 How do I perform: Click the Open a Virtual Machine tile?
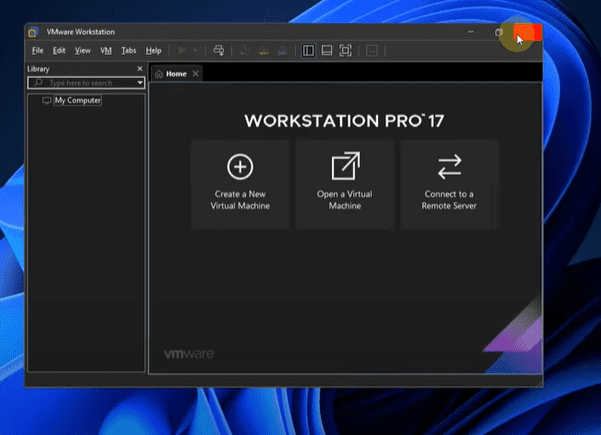point(345,184)
